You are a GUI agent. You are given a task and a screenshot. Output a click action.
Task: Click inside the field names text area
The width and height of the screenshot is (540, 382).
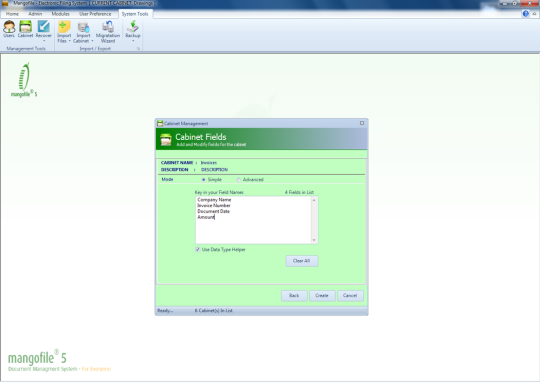pyautogui.click(x=253, y=220)
